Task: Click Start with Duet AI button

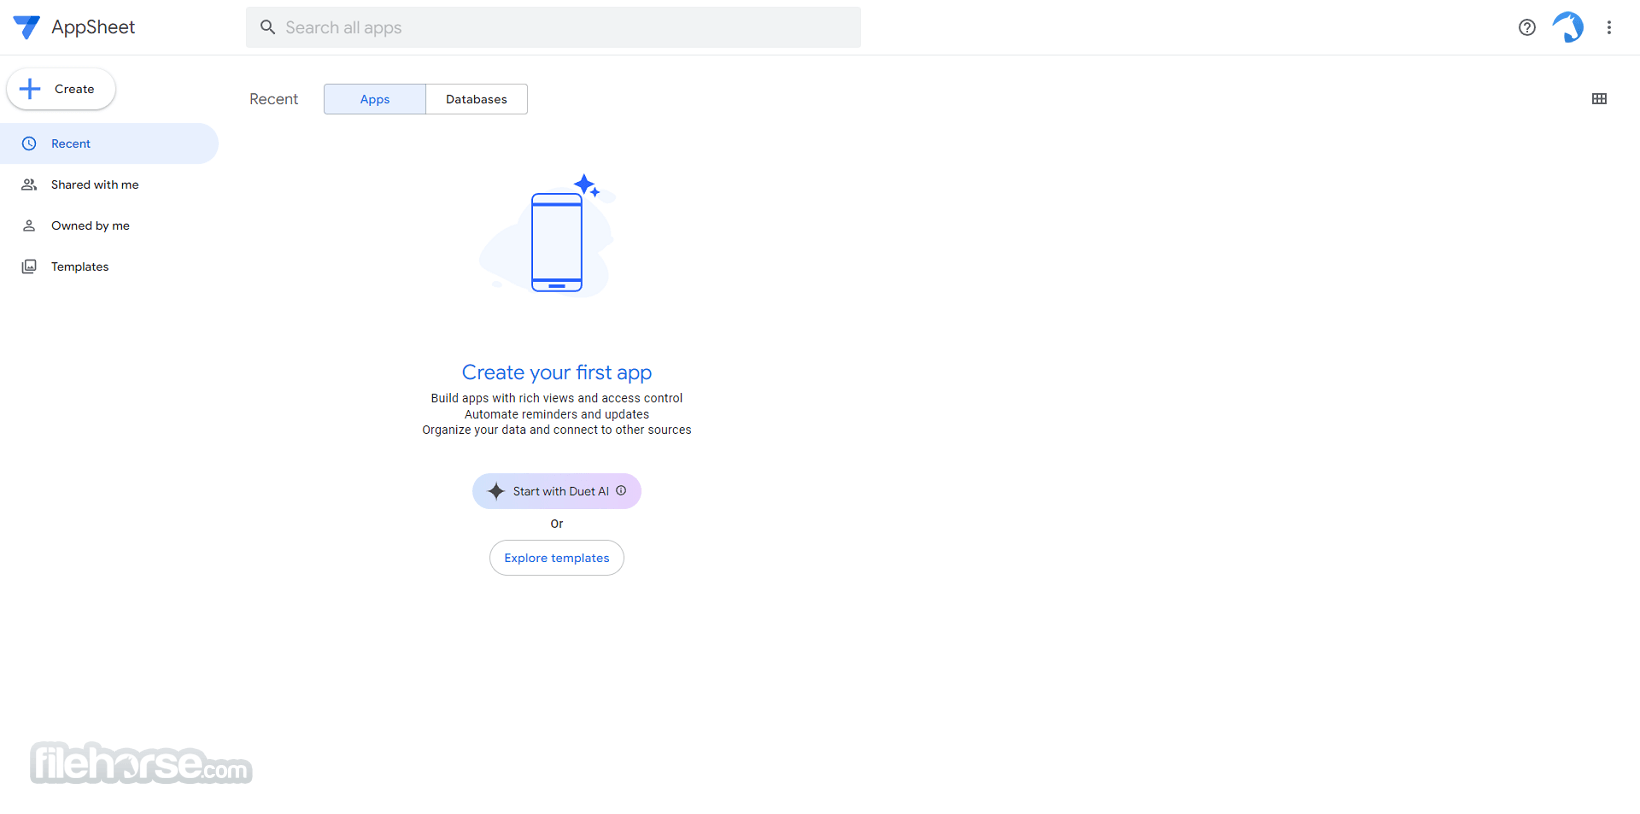Action: [557, 491]
